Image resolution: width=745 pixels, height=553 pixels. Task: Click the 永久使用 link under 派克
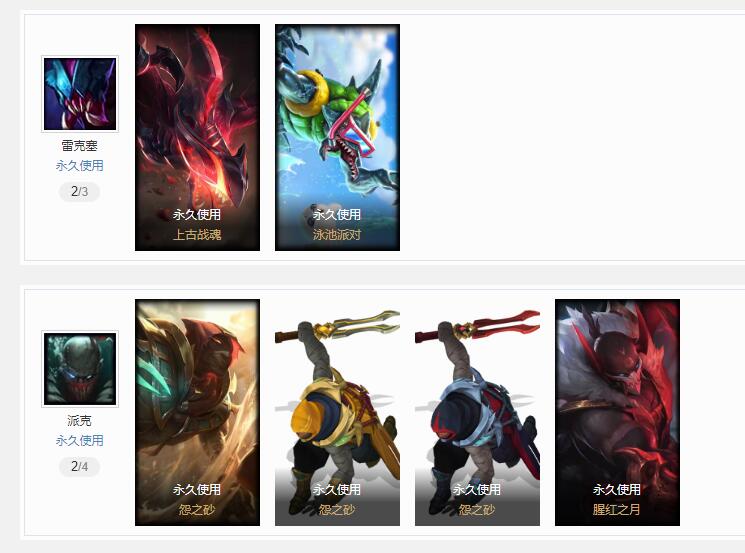click(80, 441)
